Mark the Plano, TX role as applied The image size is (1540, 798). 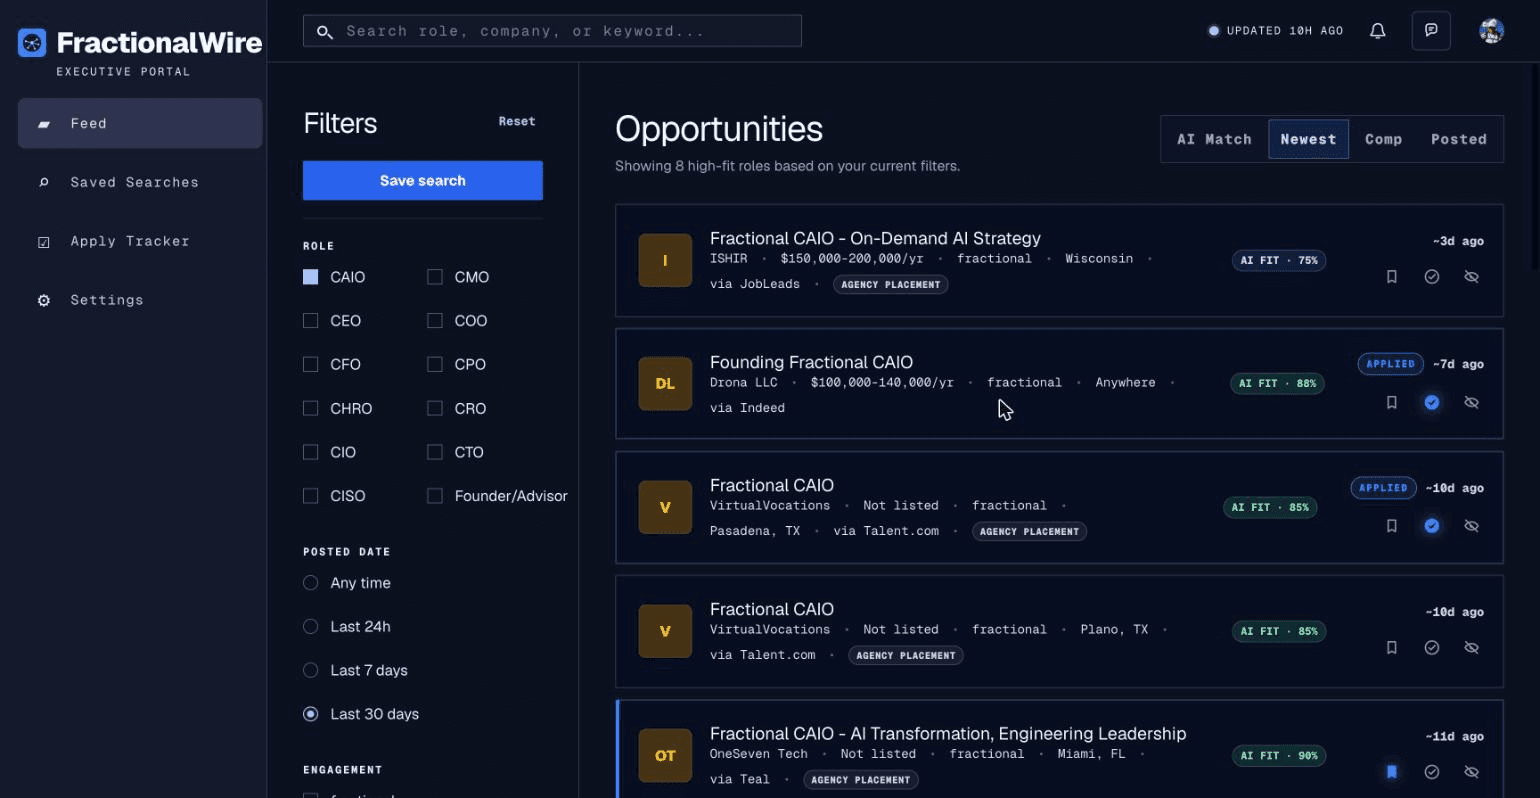tap(1431, 648)
